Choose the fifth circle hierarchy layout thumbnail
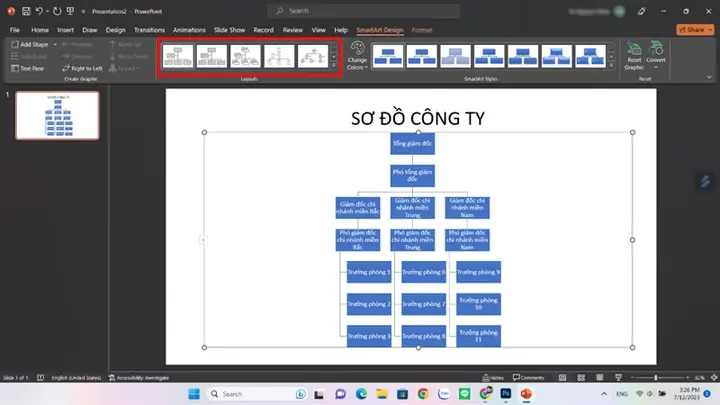The width and height of the screenshot is (720, 405). (x=313, y=56)
